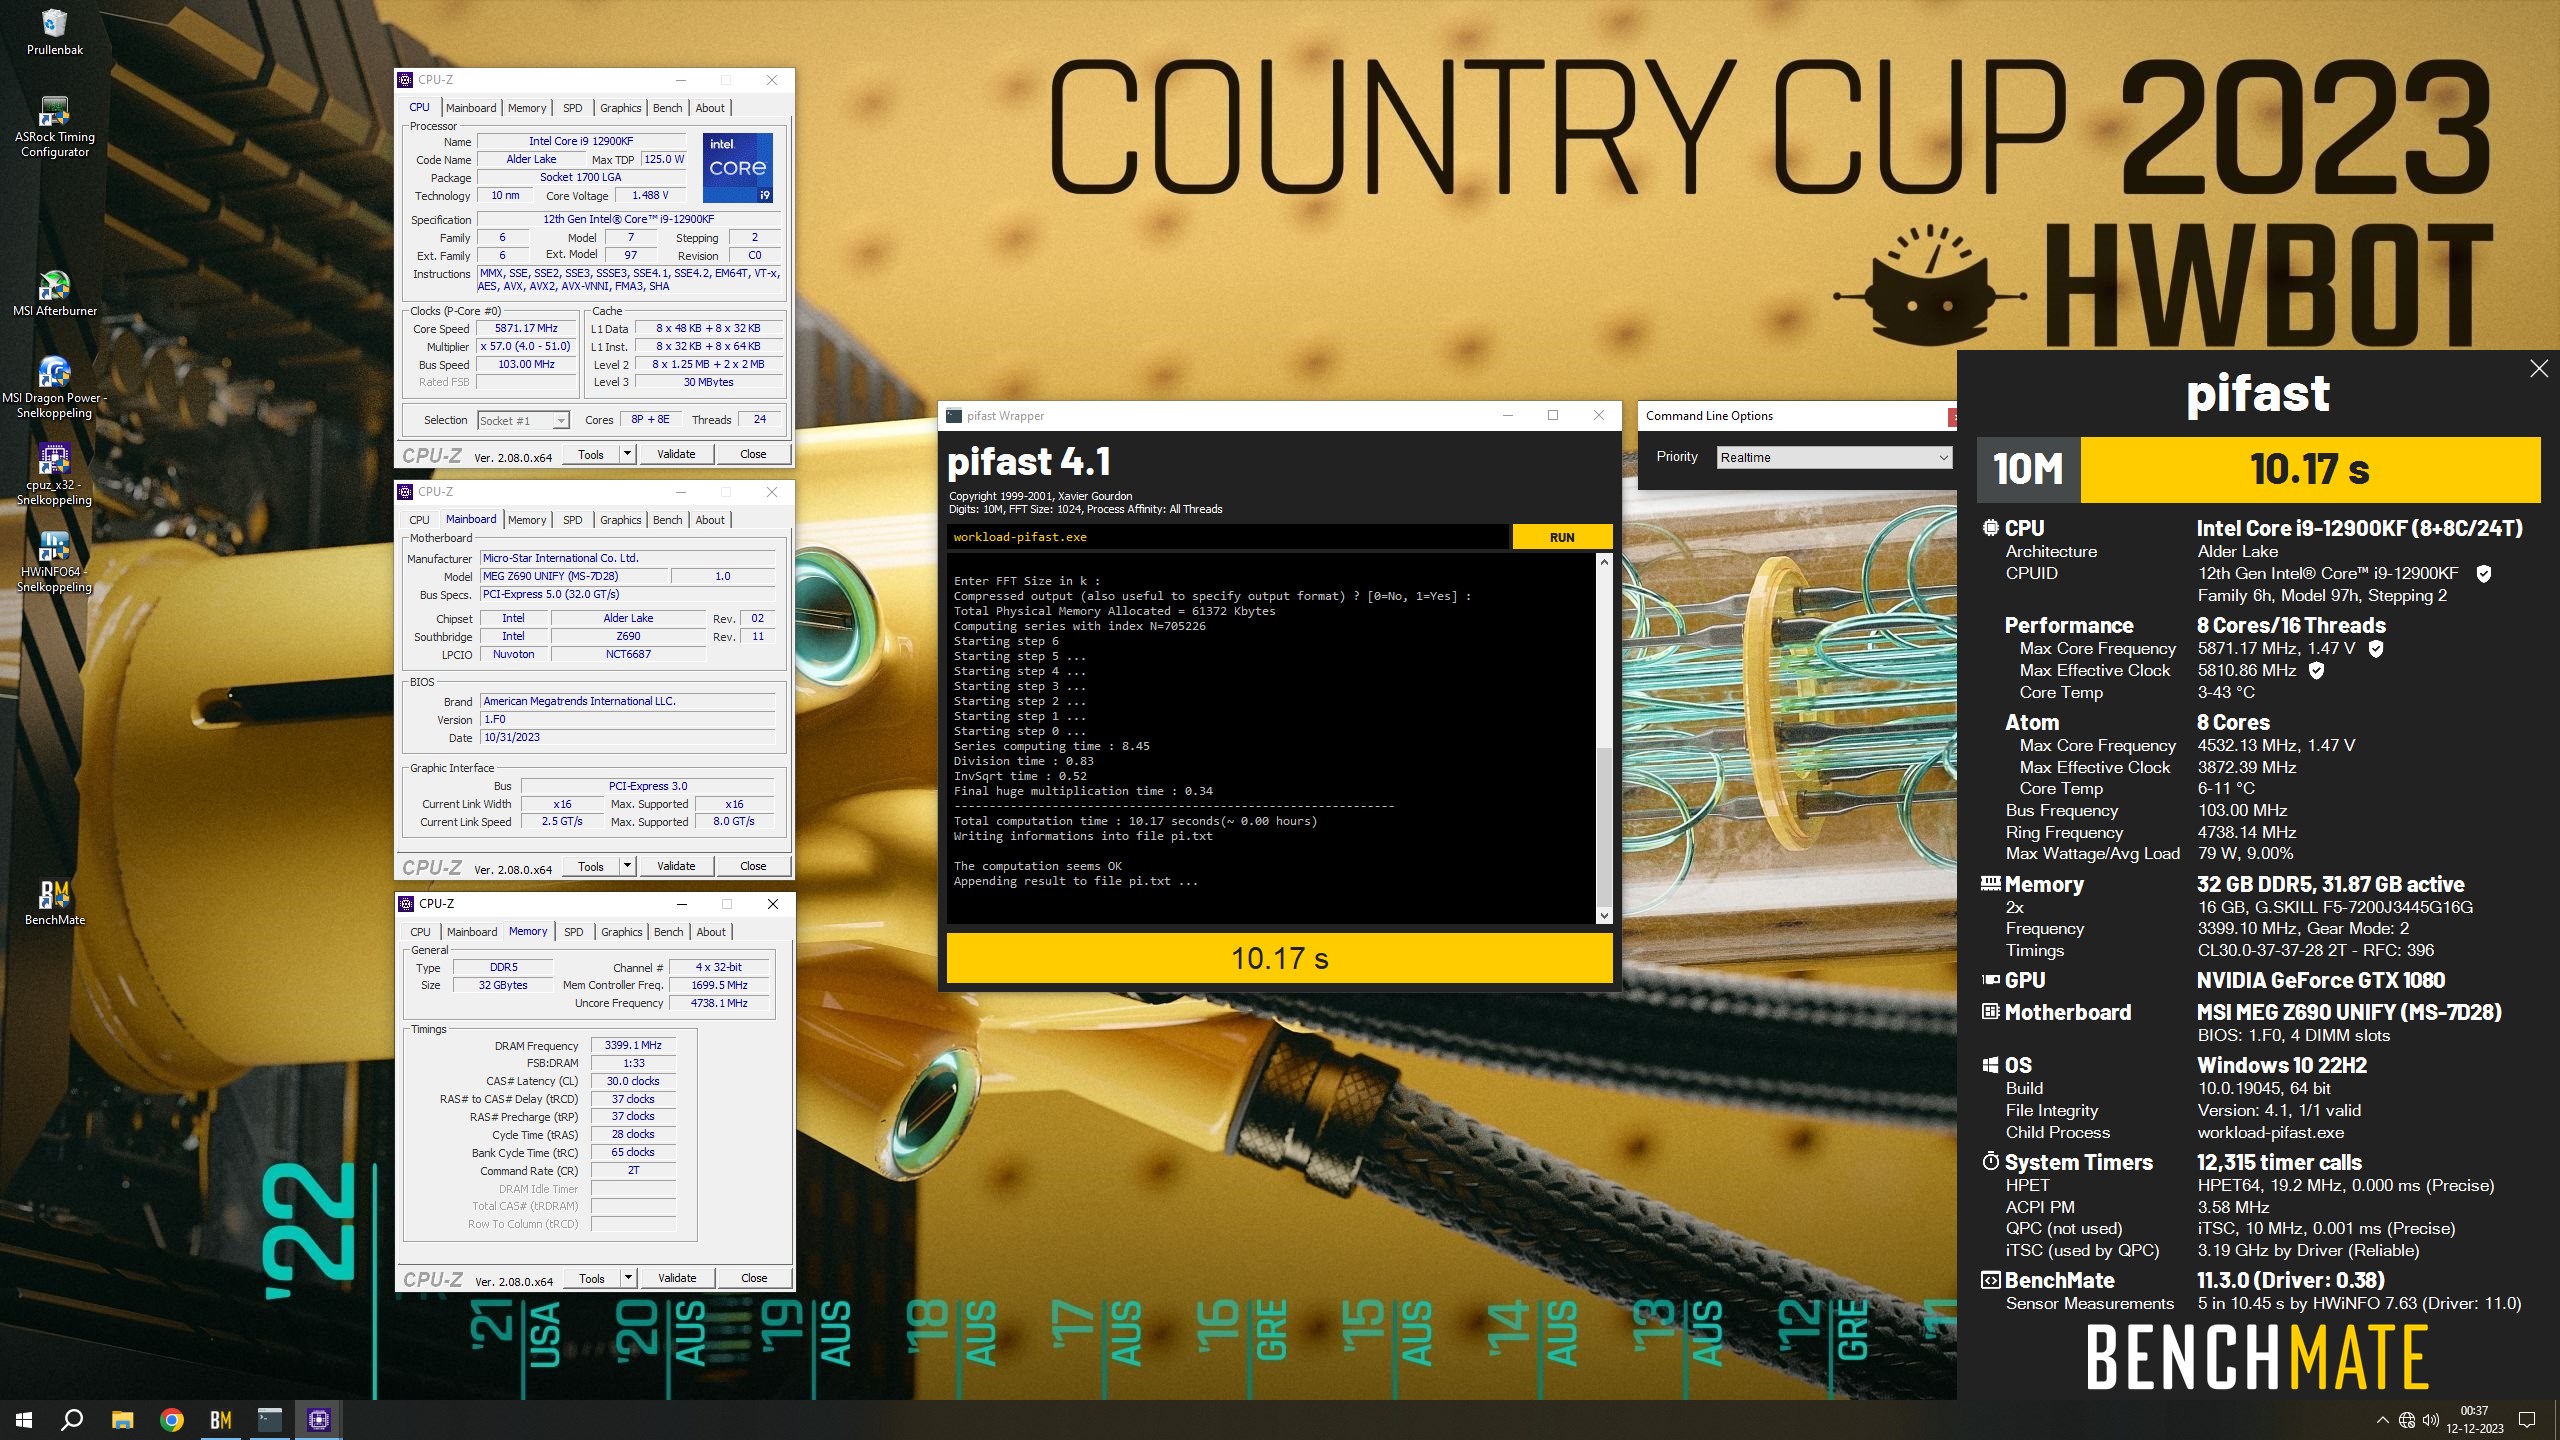Open File Explorer from taskbar
2560x1440 pixels.
[x=122, y=1419]
